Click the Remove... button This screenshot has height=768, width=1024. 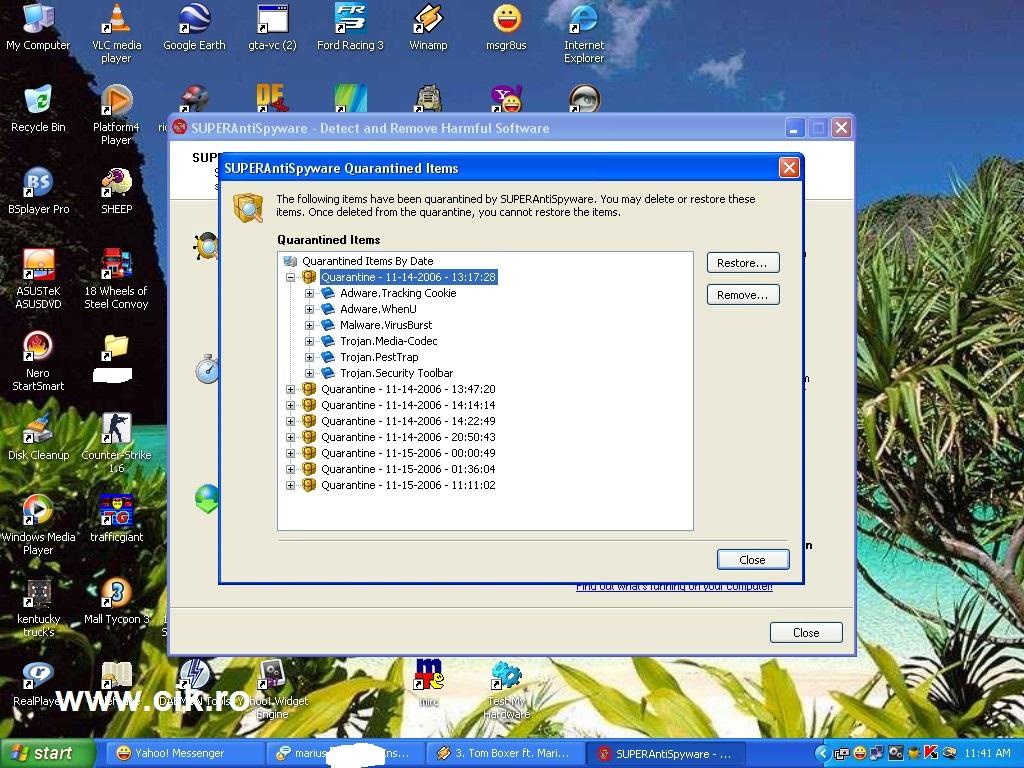[x=743, y=295]
